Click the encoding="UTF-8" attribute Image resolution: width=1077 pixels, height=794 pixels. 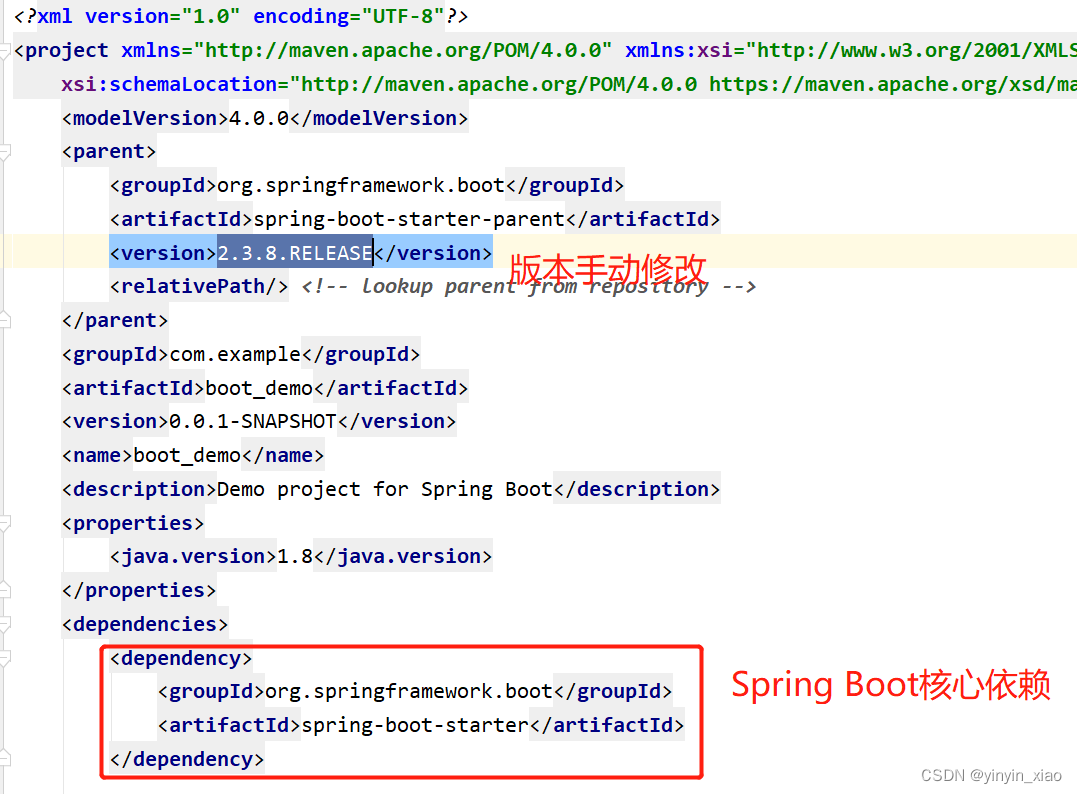349,16
